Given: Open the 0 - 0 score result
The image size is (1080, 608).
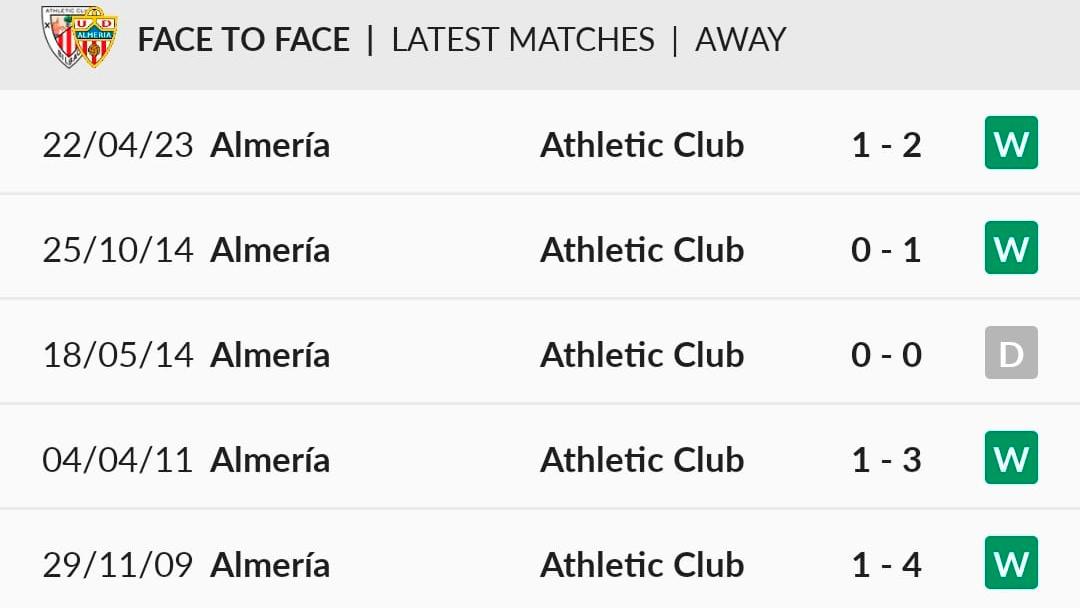Looking at the screenshot, I should coord(886,355).
